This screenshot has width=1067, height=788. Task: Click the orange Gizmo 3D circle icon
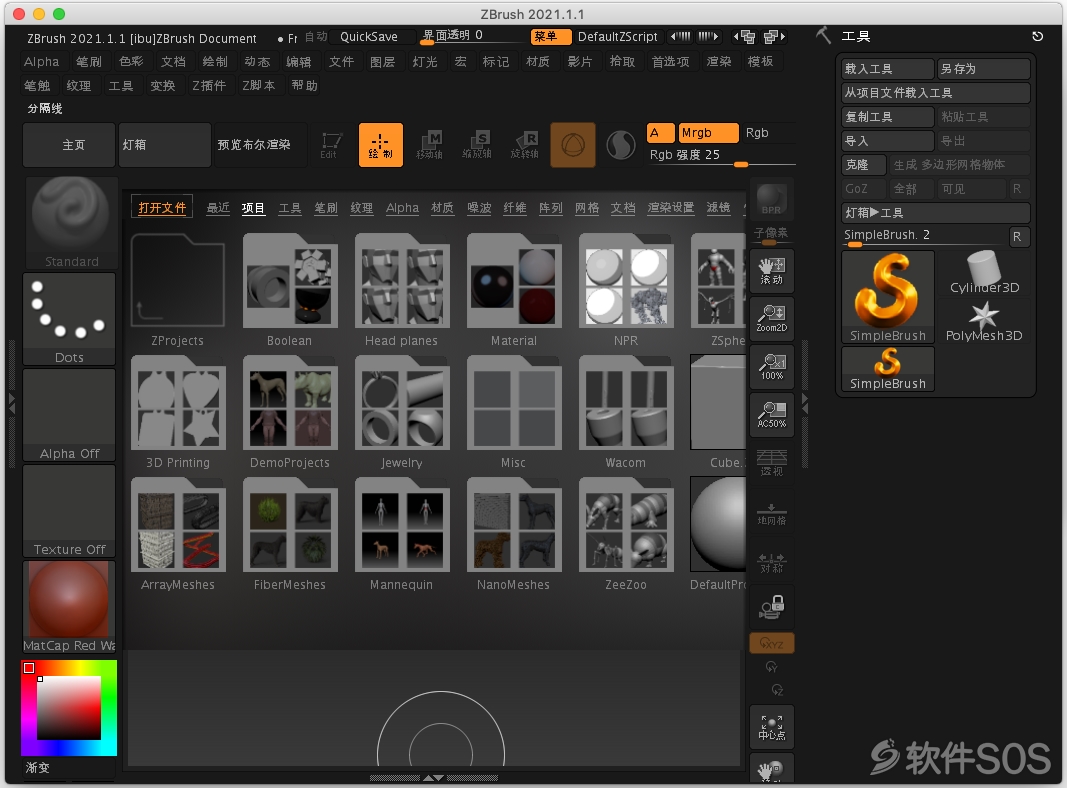(x=573, y=145)
